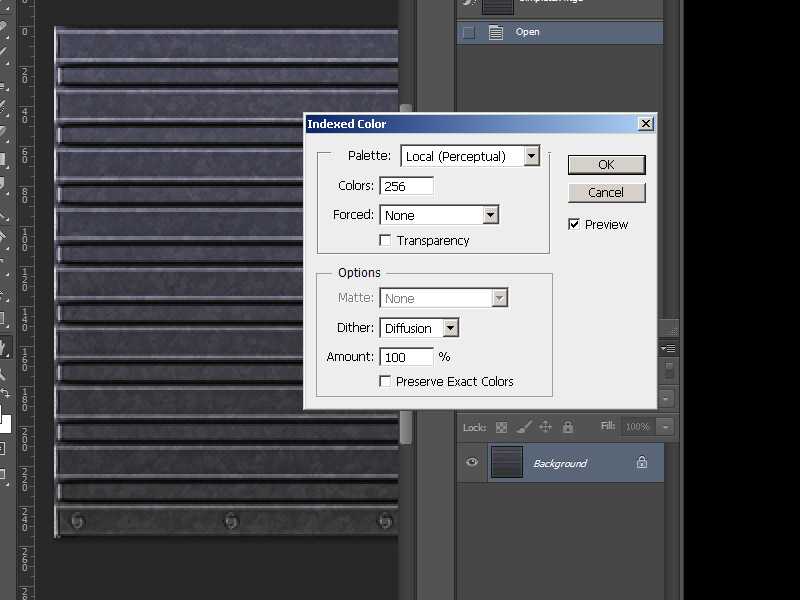The image size is (800, 600).
Task: Open the Dither dropdown showing Diffusion
Action: click(x=419, y=328)
